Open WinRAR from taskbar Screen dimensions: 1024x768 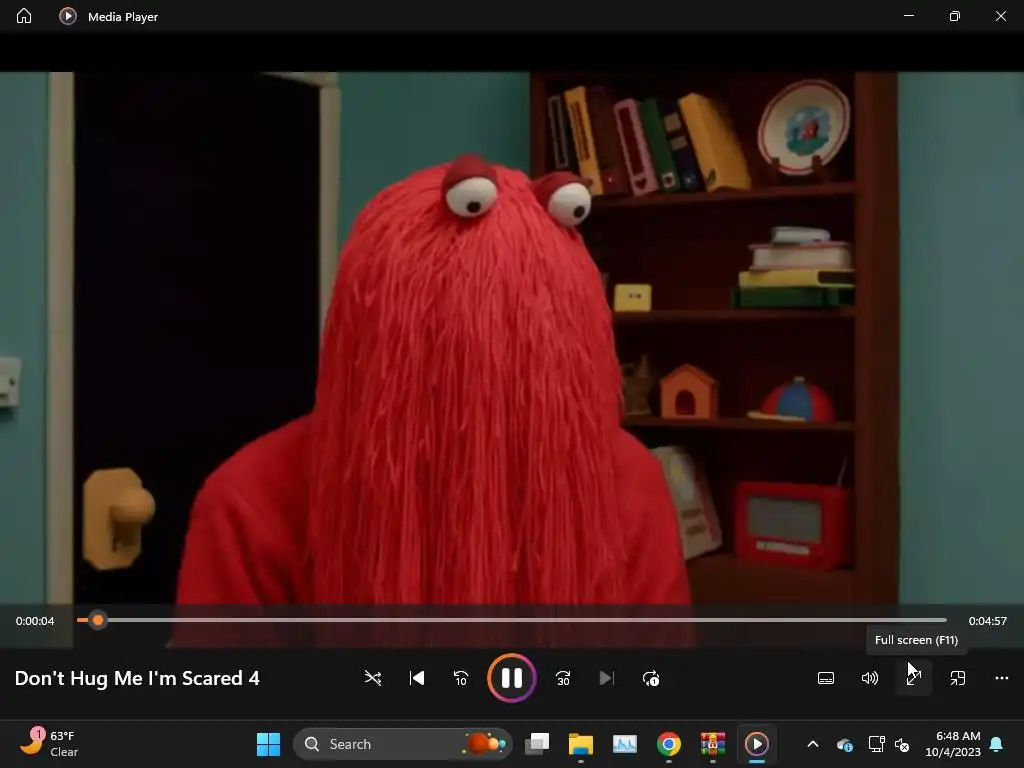click(712, 744)
